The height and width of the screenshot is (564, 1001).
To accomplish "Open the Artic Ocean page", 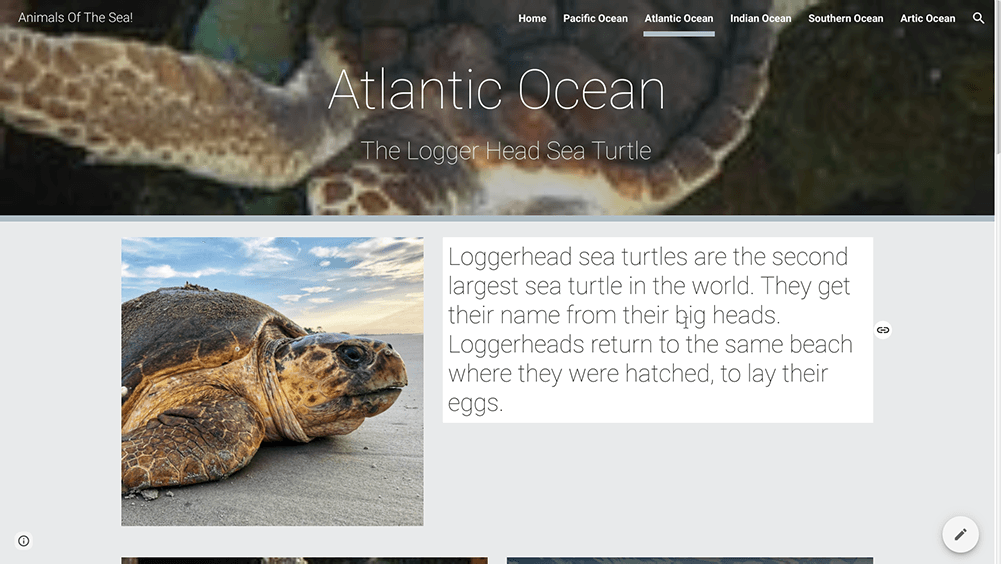I will [x=927, y=18].
